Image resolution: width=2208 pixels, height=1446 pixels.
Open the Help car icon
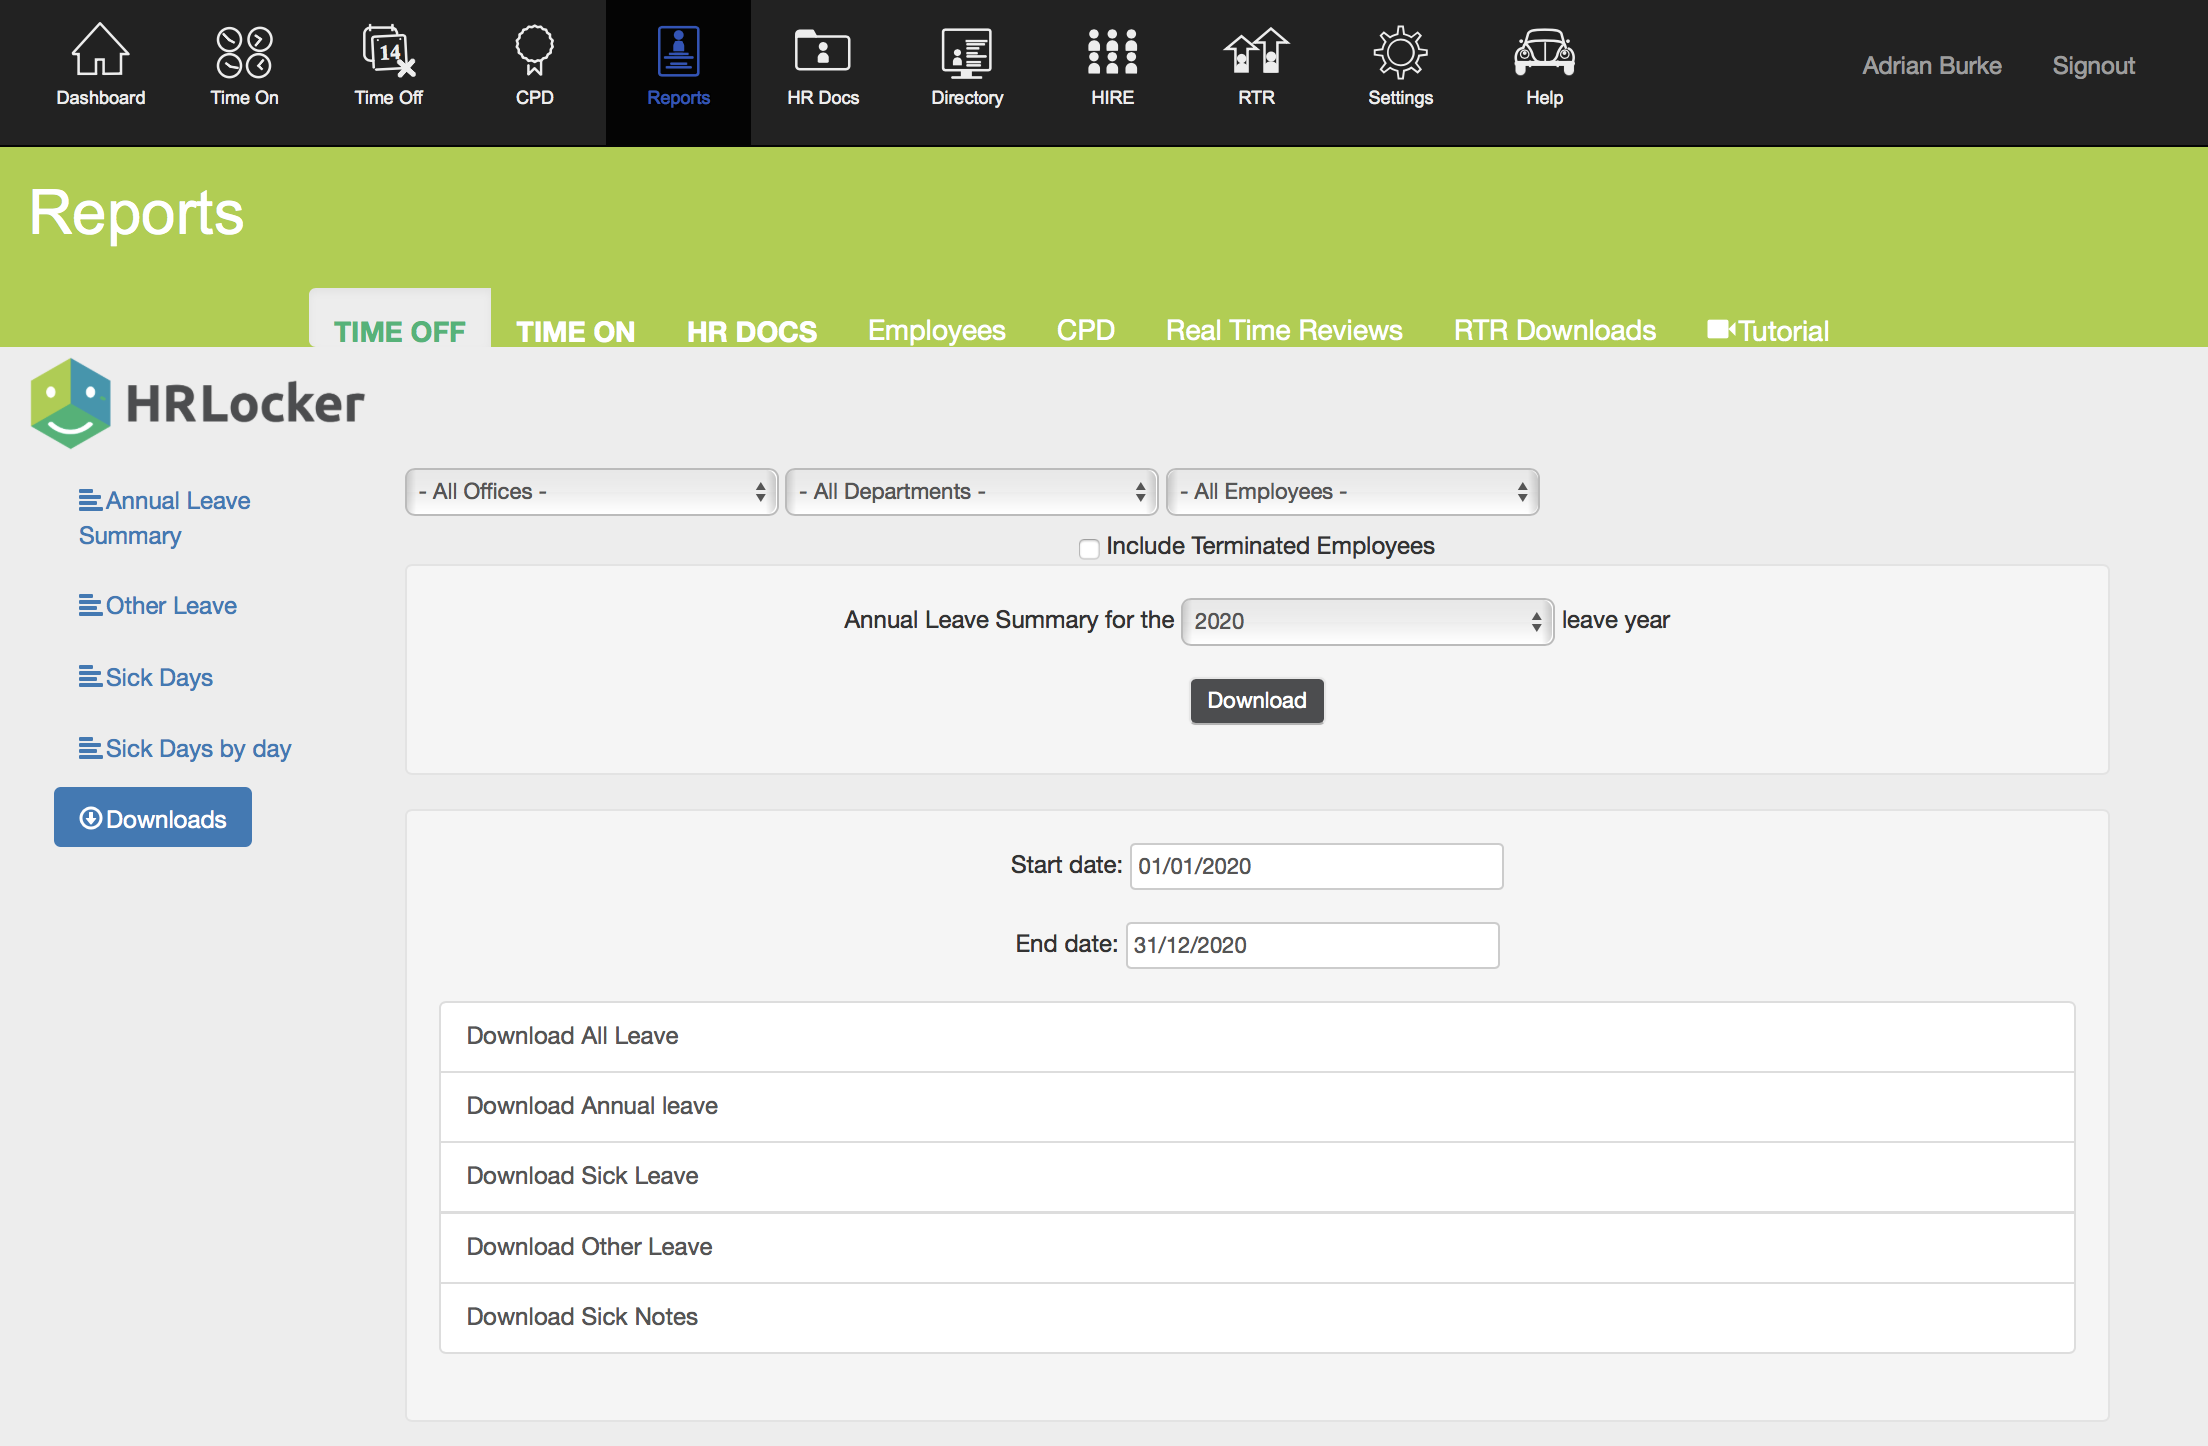pyautogui.click(x=1544, y=52)
